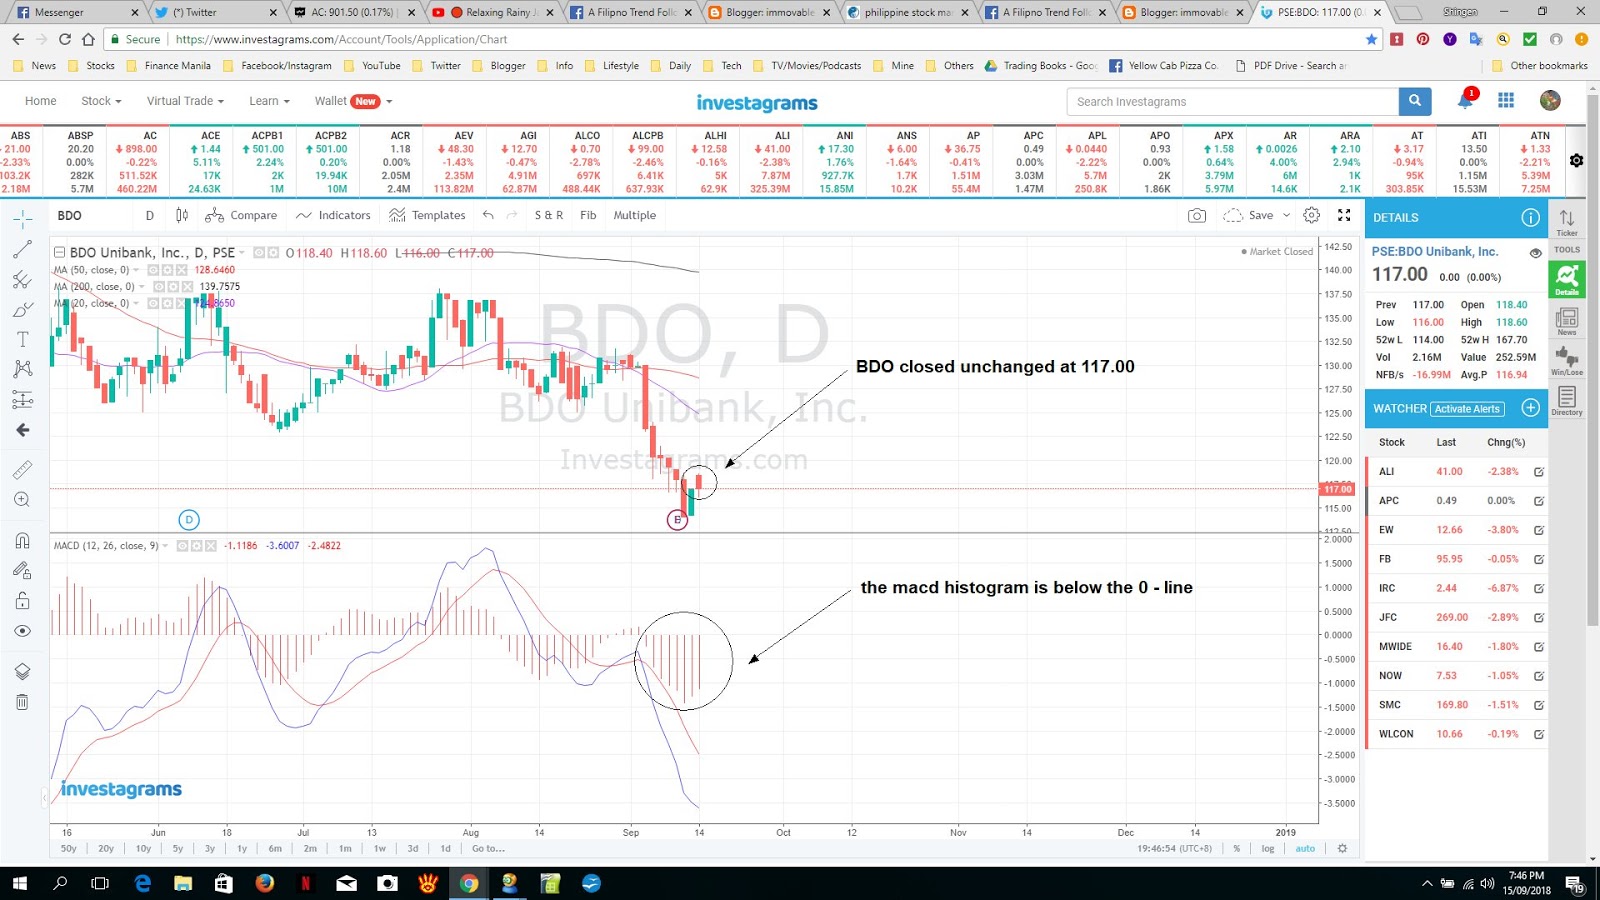Viewport: 1600px width, 900px height.
Task: Select the trend line drawing tool
Action: pos(22,249)
